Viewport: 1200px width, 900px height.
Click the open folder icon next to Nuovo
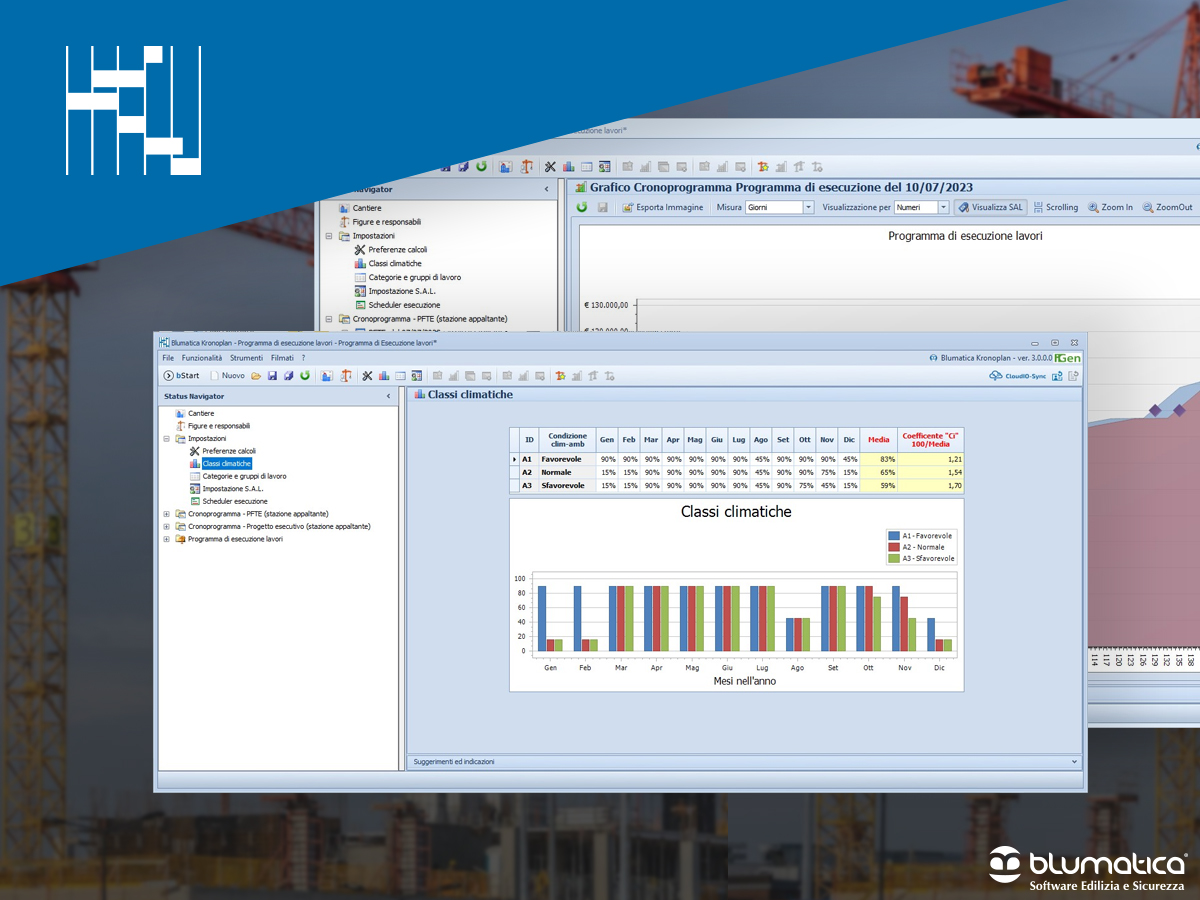click(256, 375)
